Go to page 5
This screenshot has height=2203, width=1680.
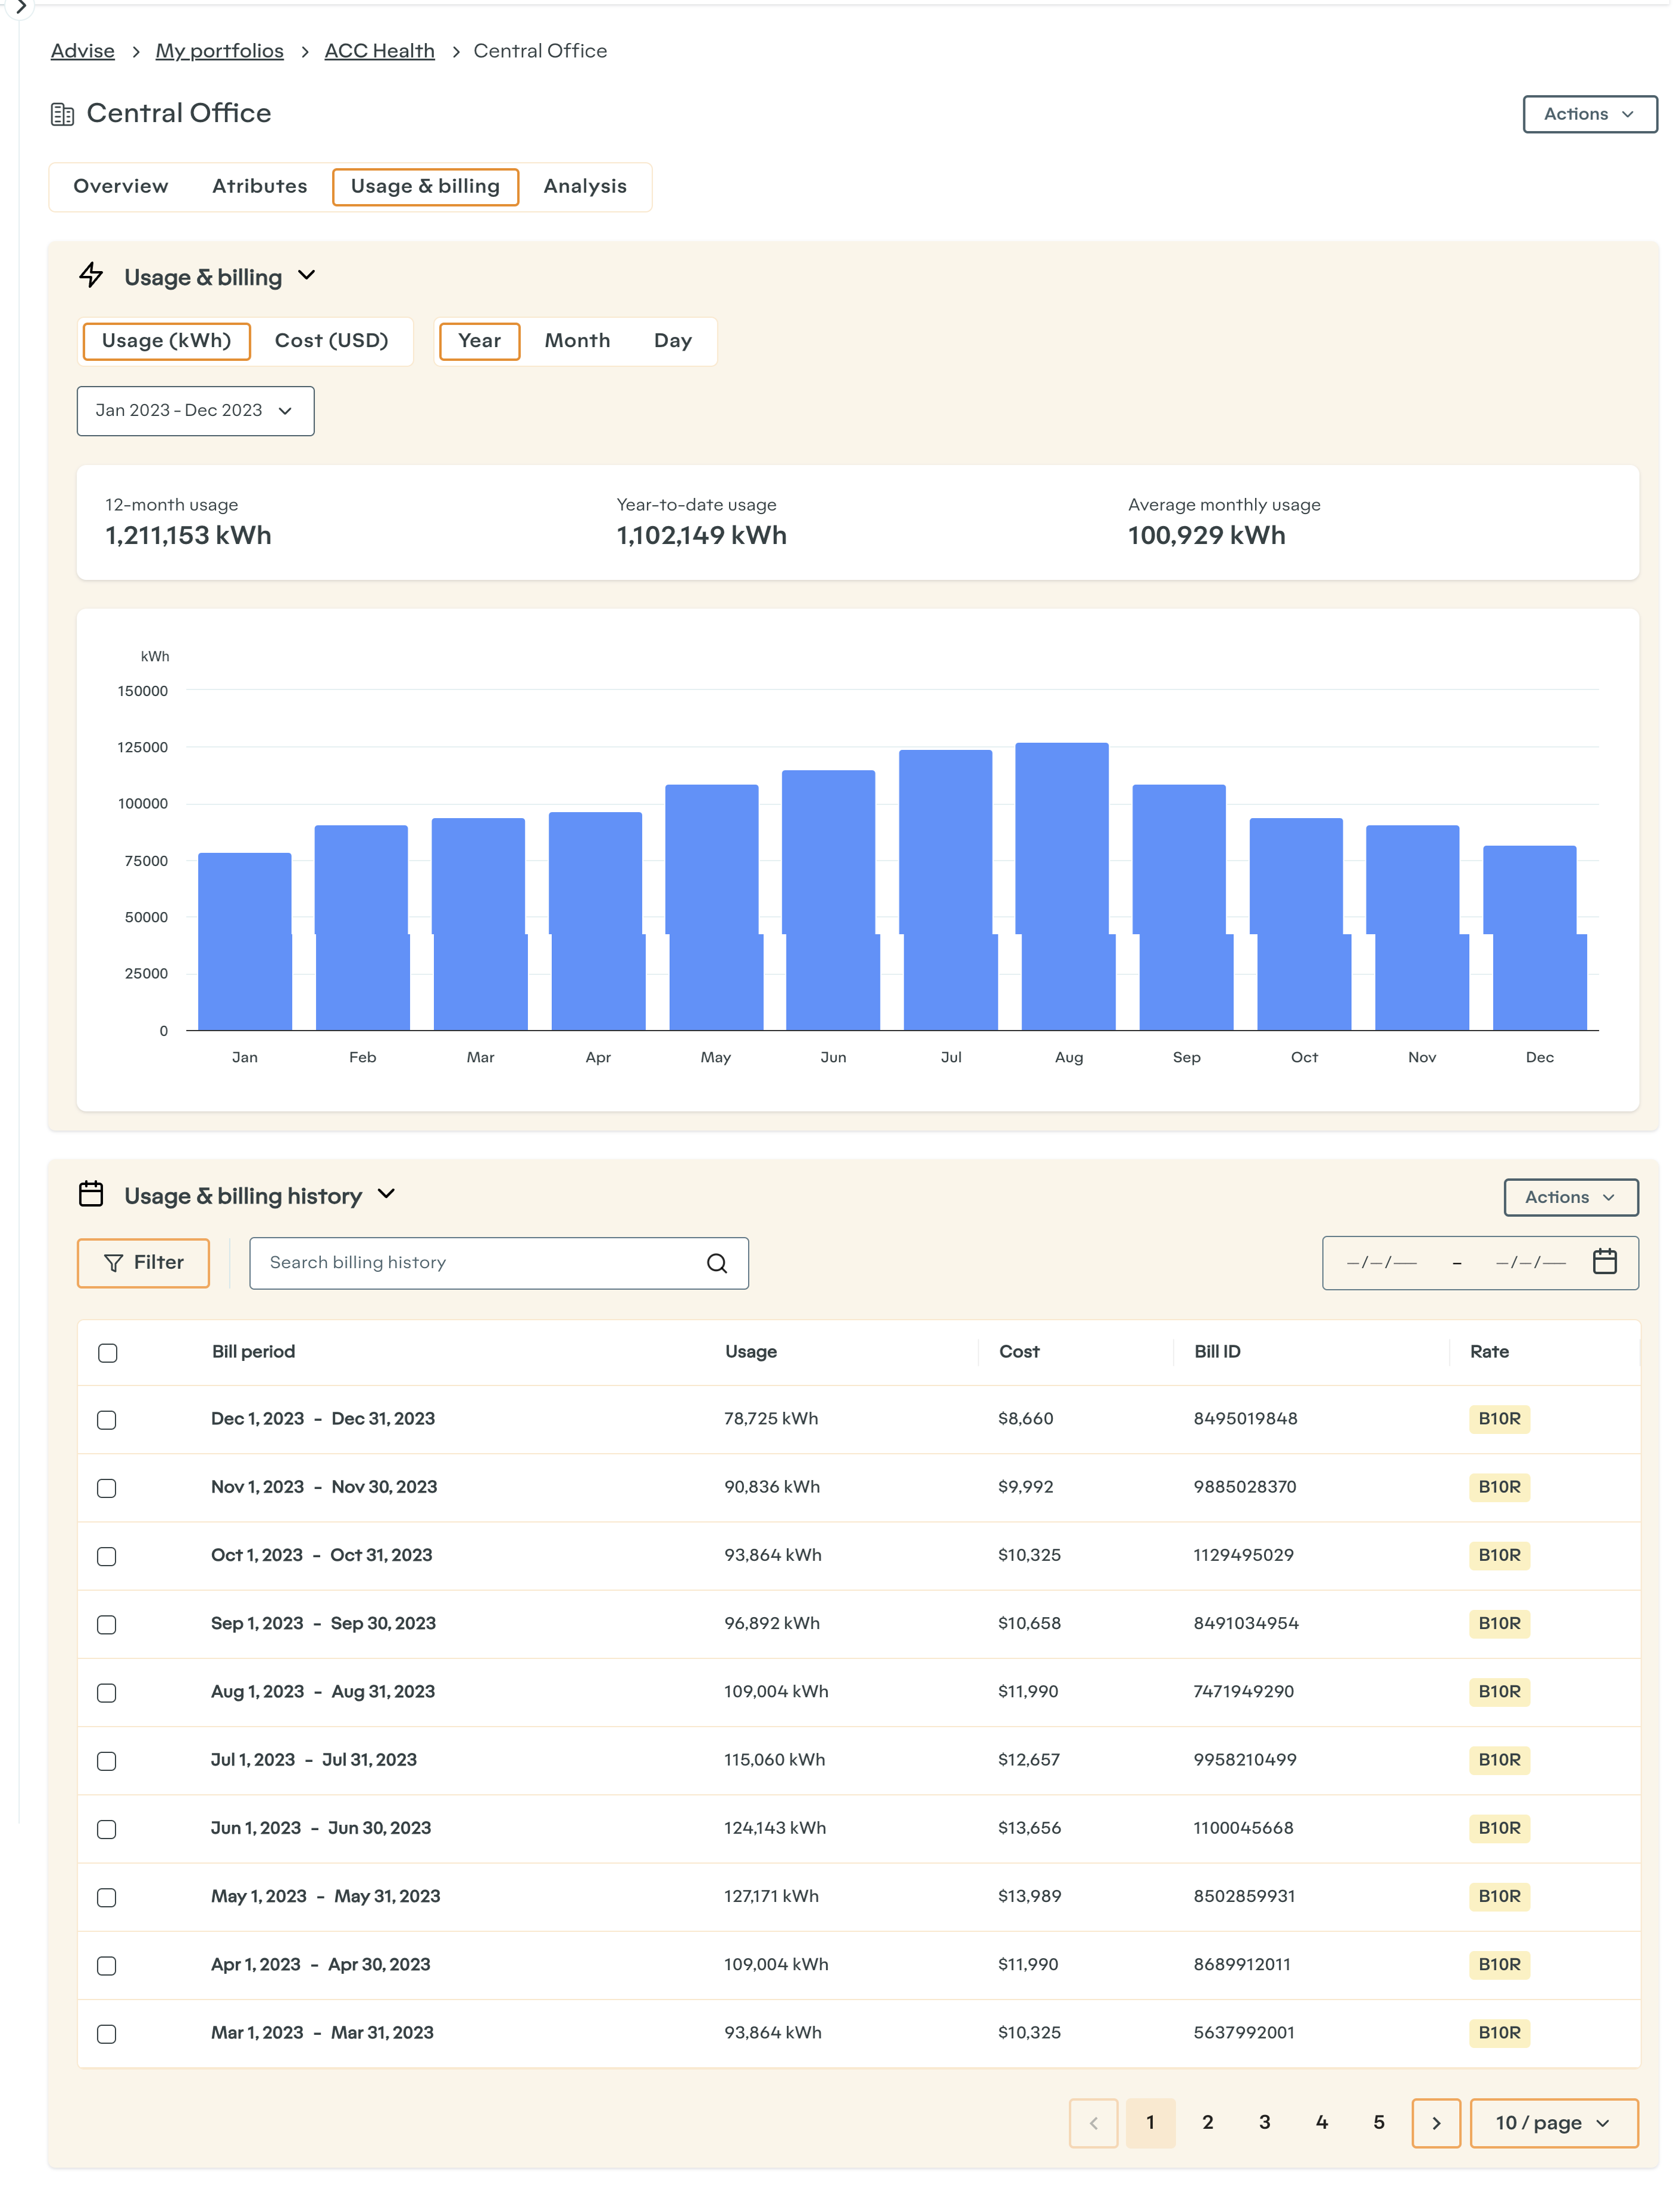pos(1379,2123)
